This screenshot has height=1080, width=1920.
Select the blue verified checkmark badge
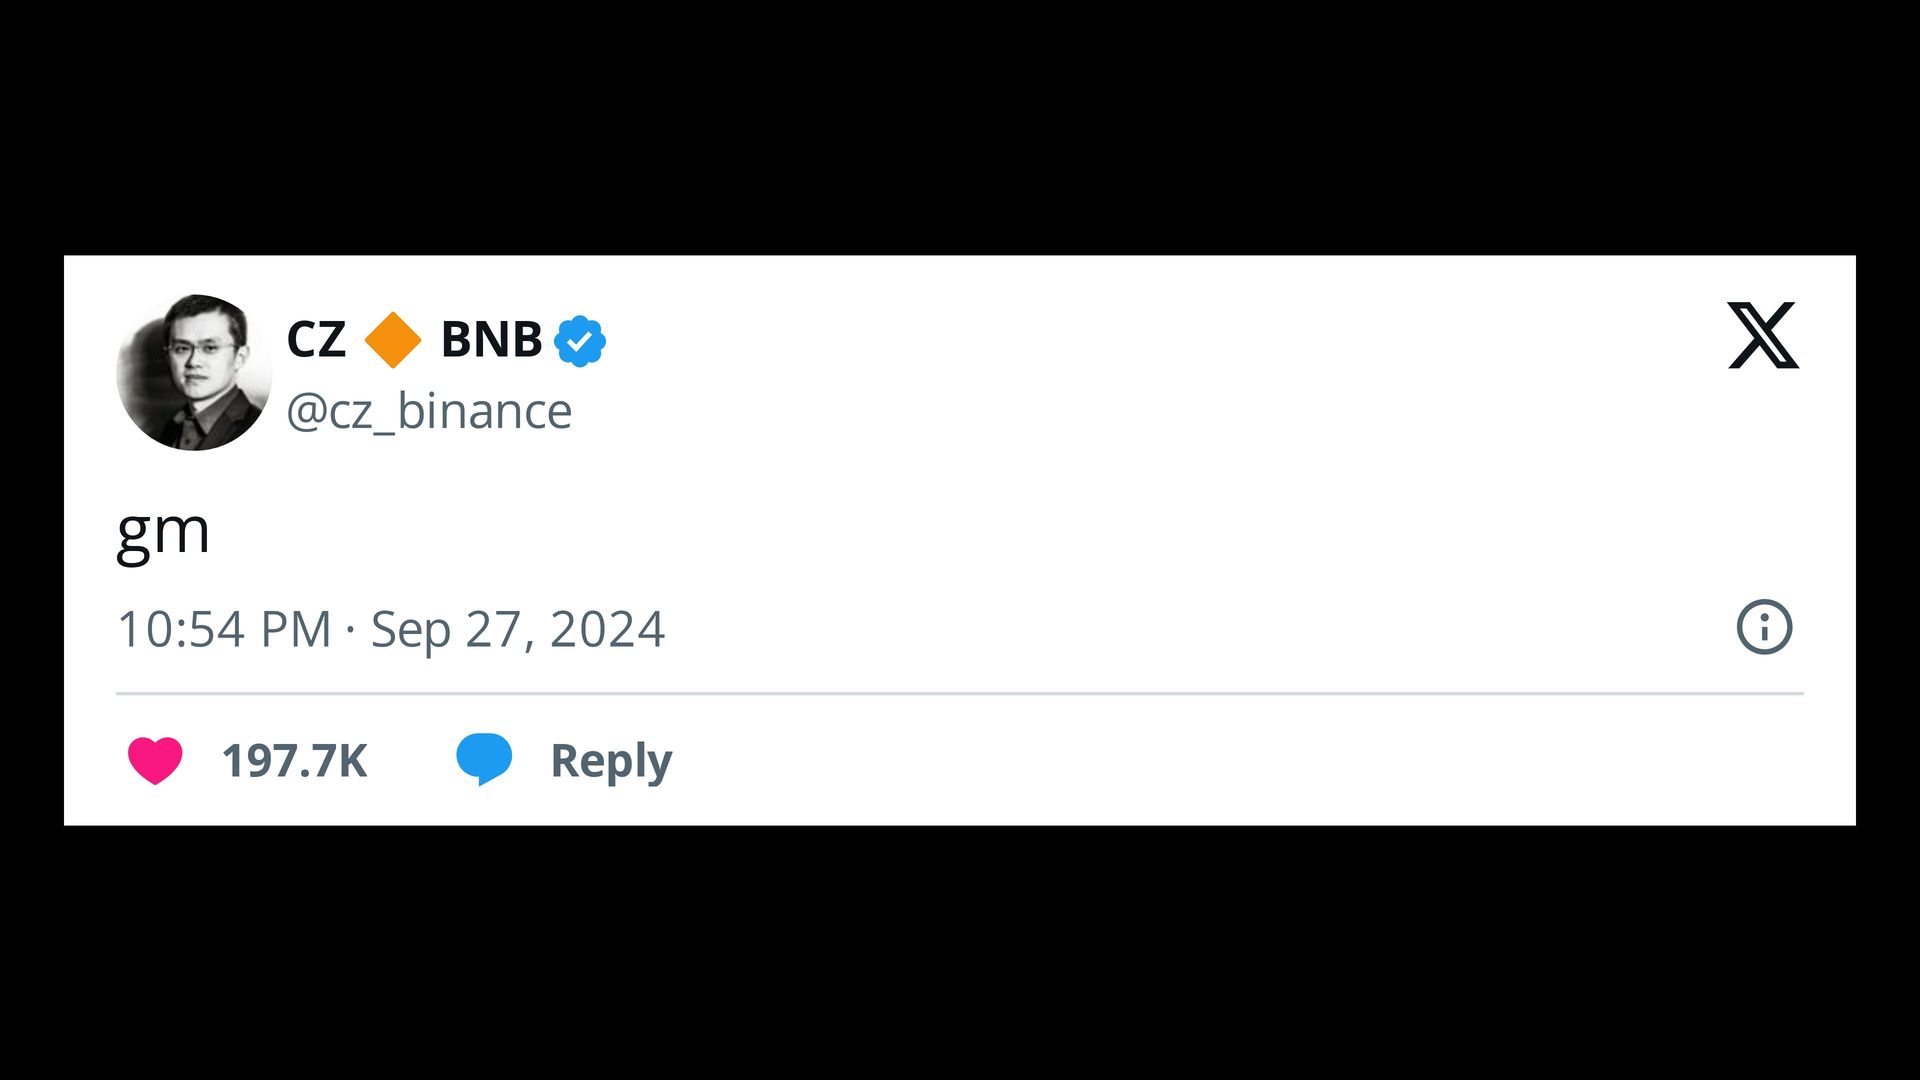[580, 339]
